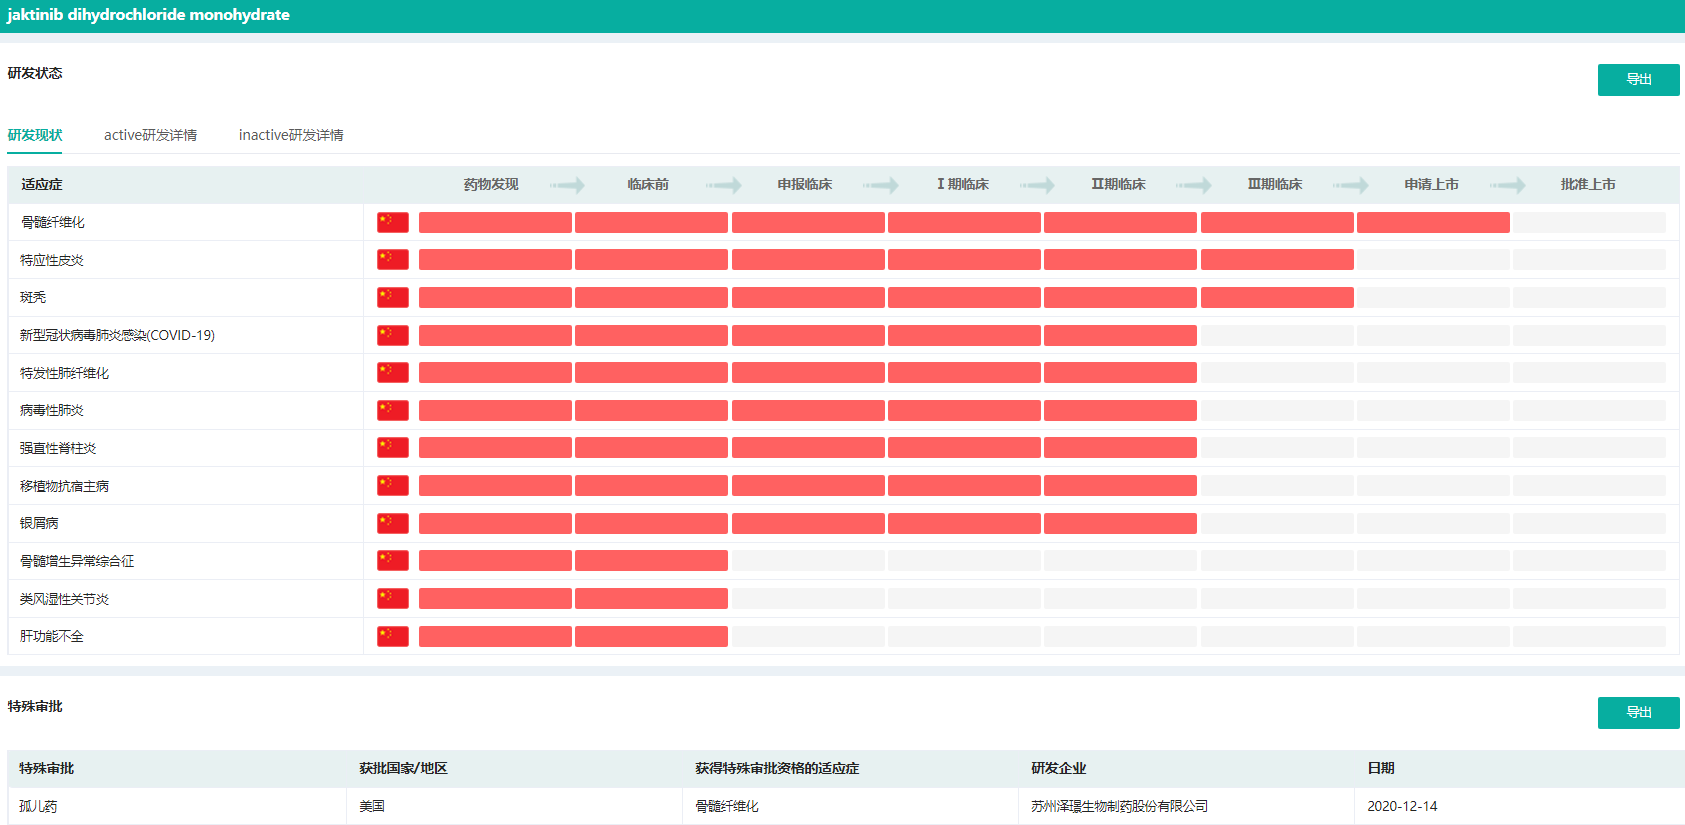Screen dimensions: 1685x825
Task: Click China flag icon in COVID-19 row
Action: point(392,335)
